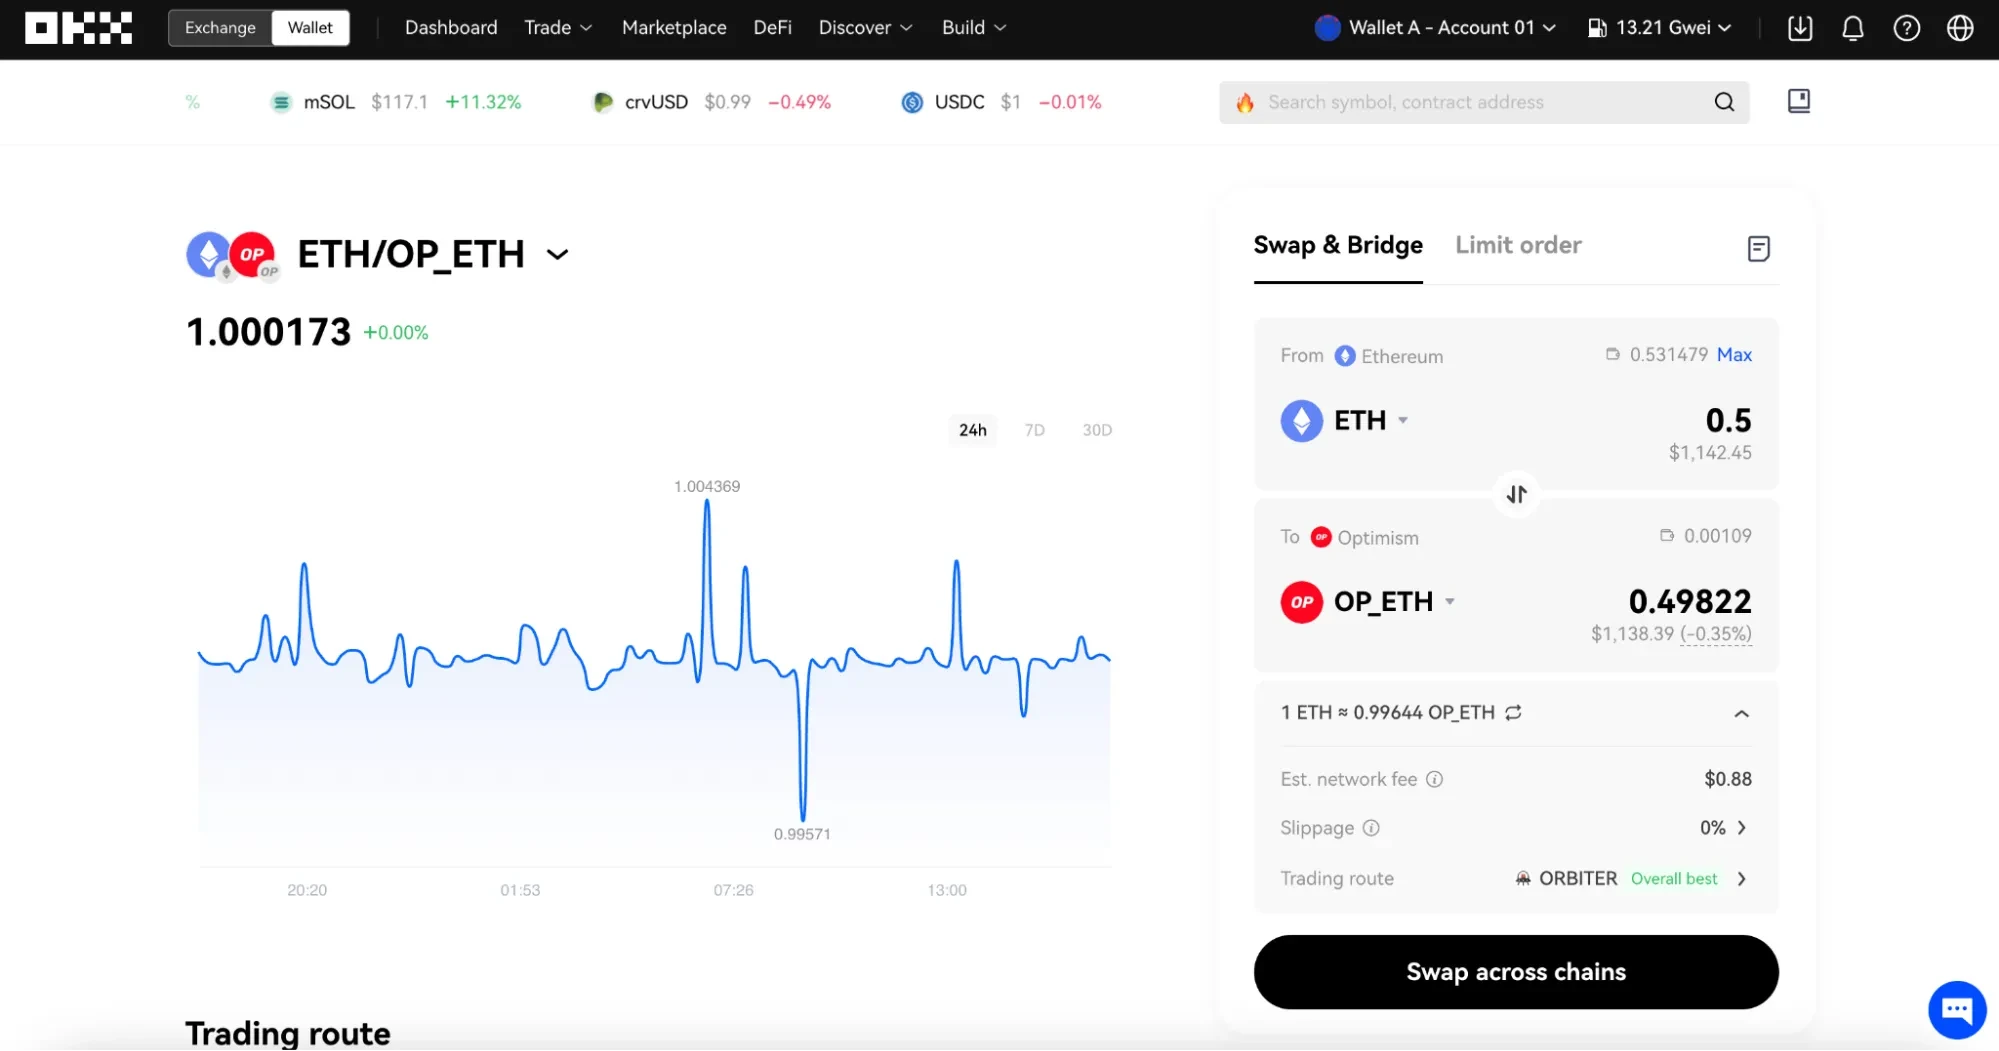Click the OKX logo
The height and width of the screenshot is (1051, 1999).
tap(78, 28)
